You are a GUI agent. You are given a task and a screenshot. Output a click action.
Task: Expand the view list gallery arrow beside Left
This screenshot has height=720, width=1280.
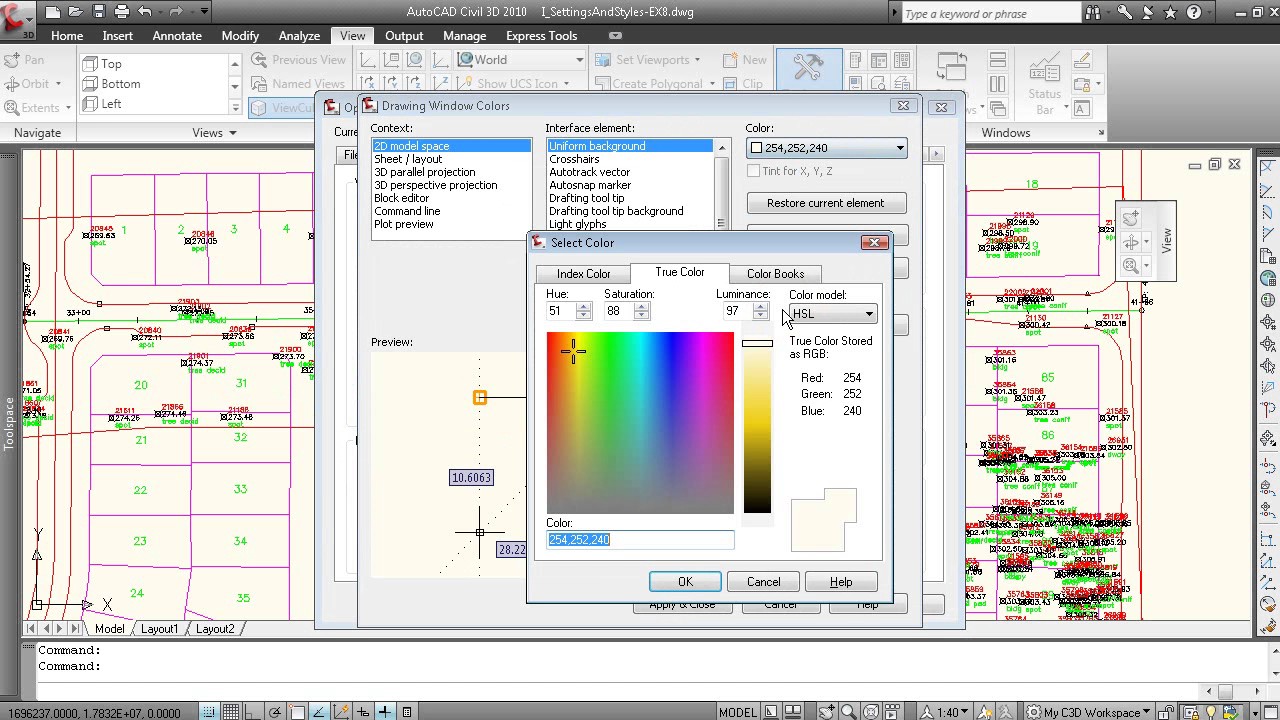[x=234, y=108]
